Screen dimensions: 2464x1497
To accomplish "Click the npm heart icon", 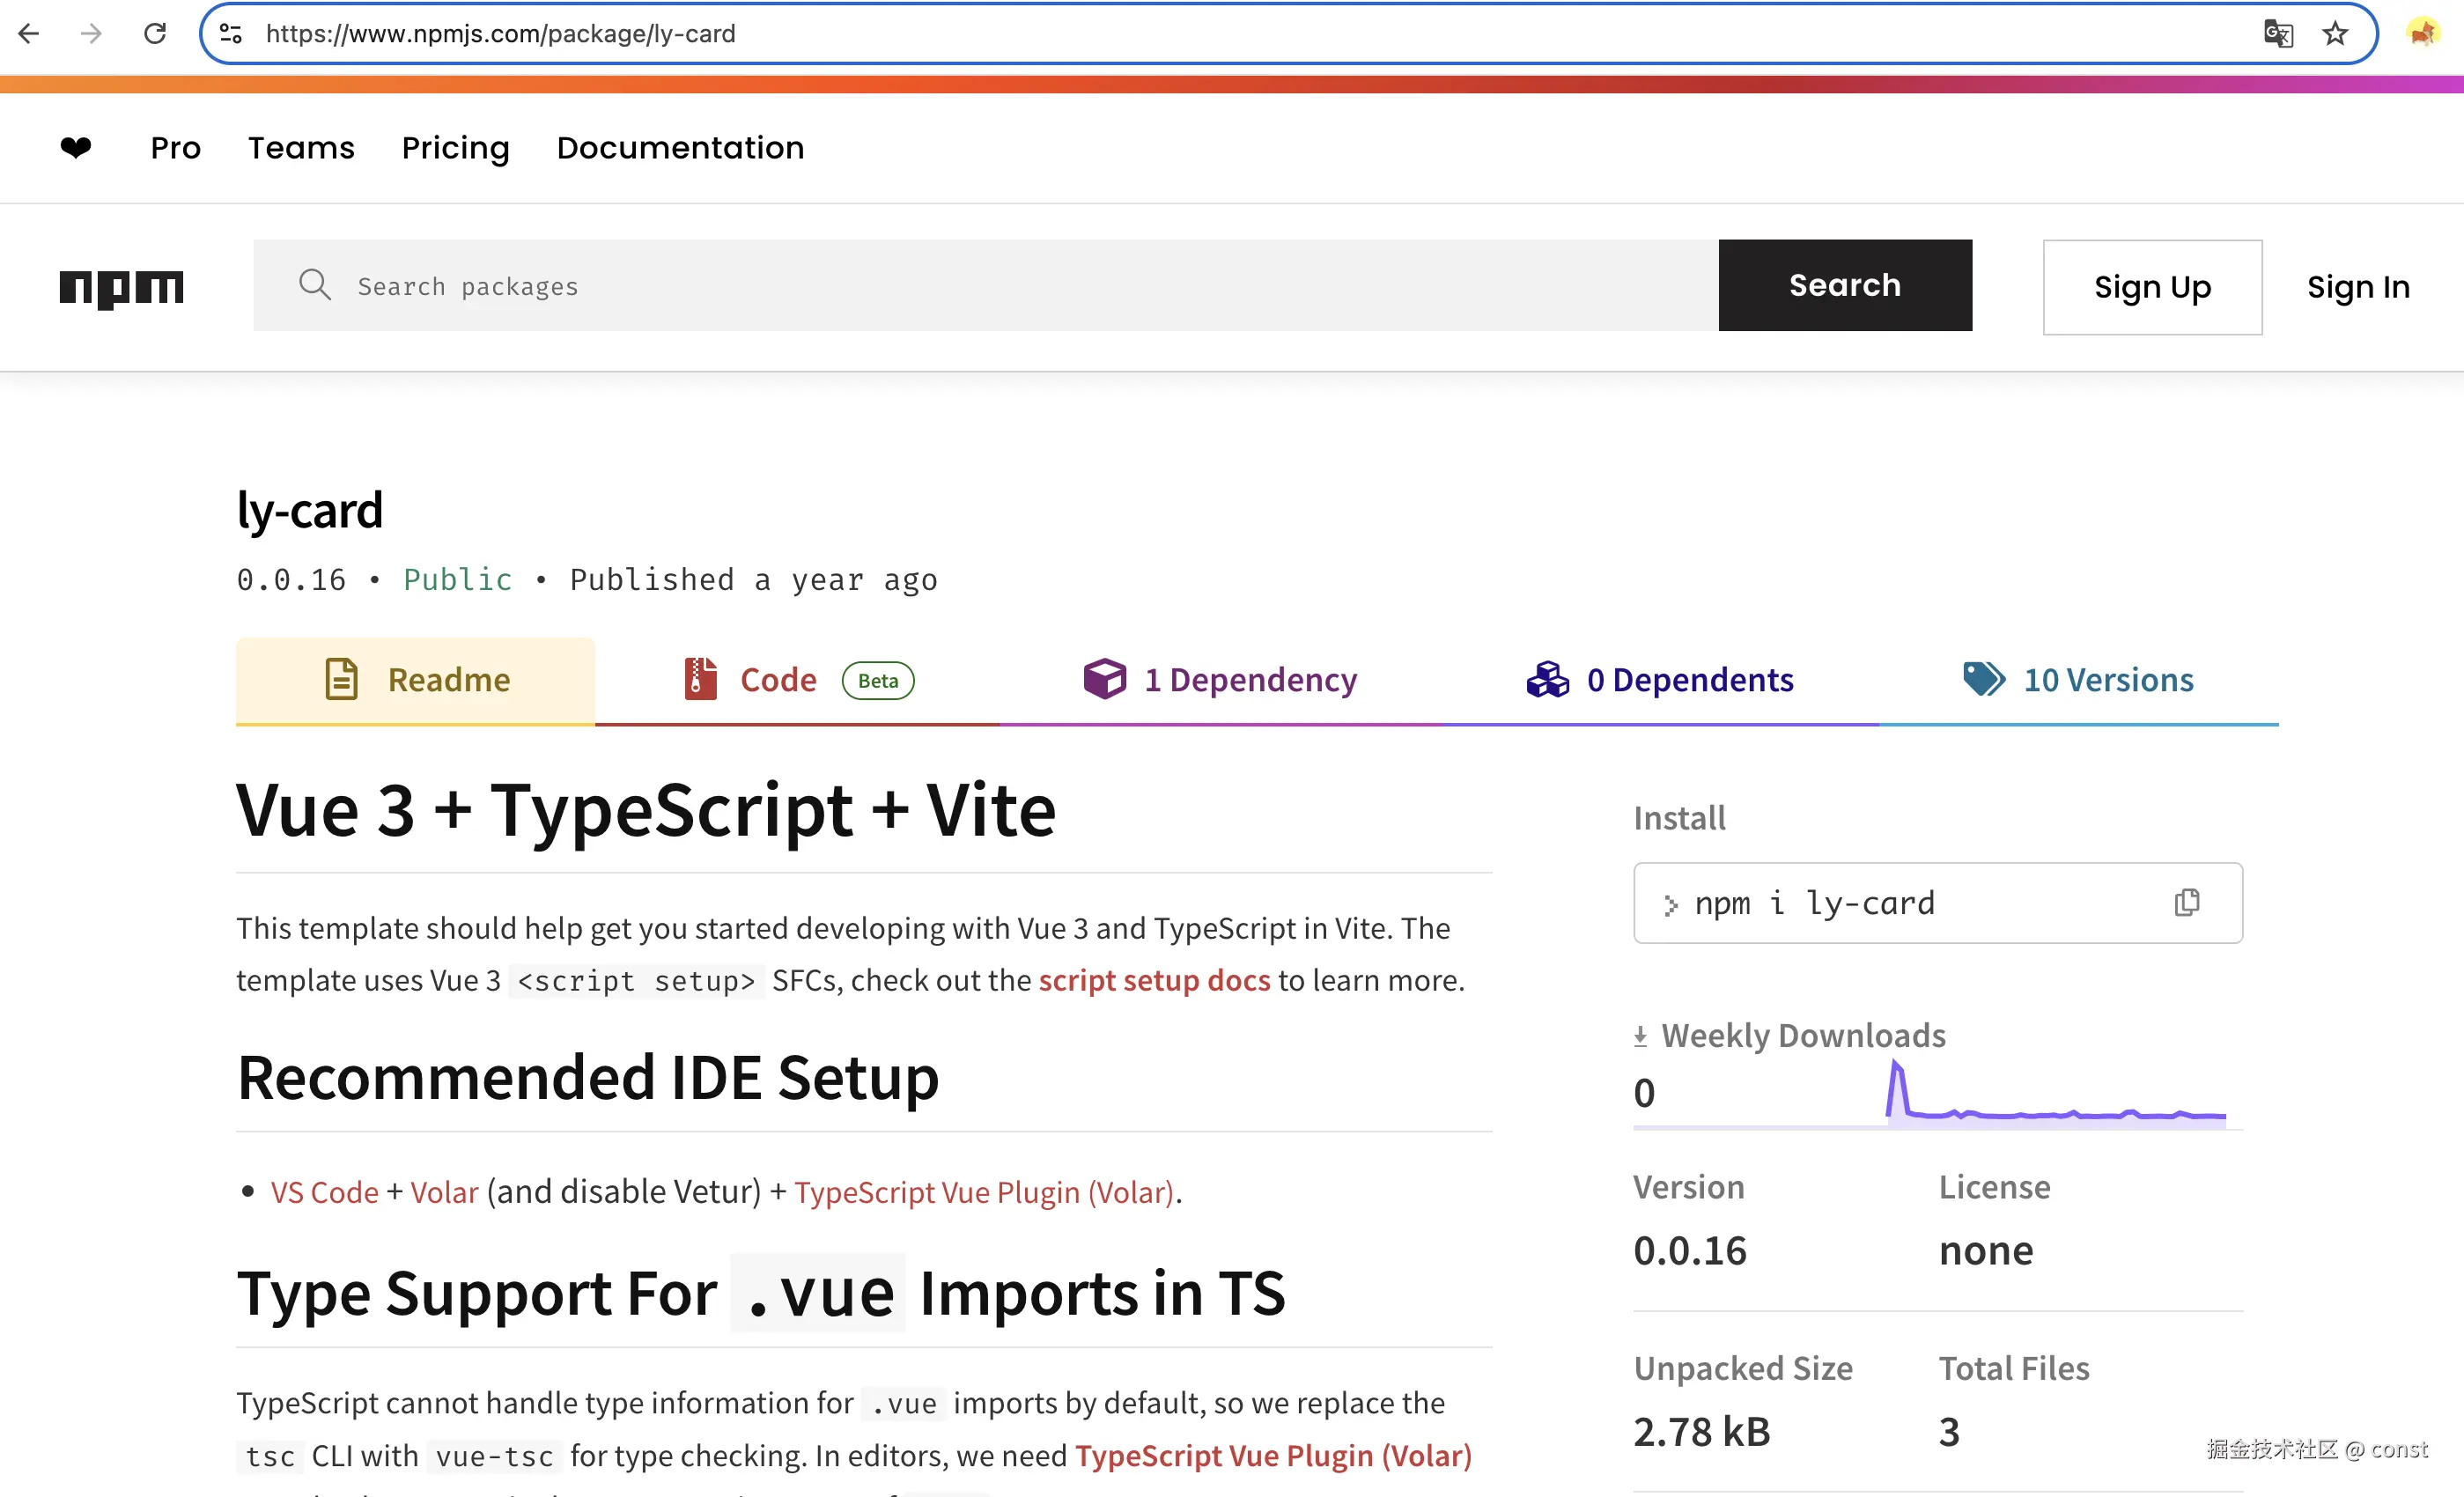I will click(76, 148).
